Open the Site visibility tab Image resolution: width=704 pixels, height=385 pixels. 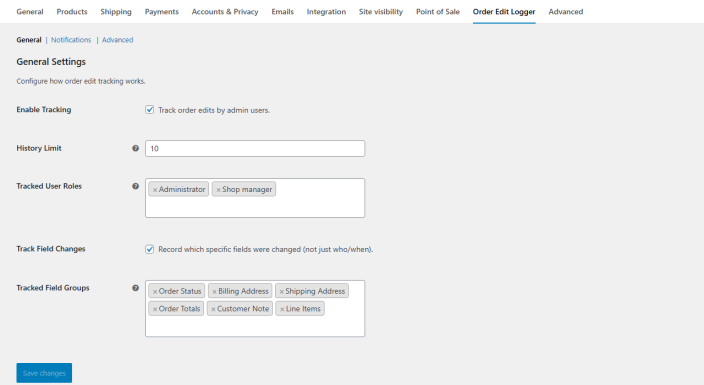(x=381, y=12)
